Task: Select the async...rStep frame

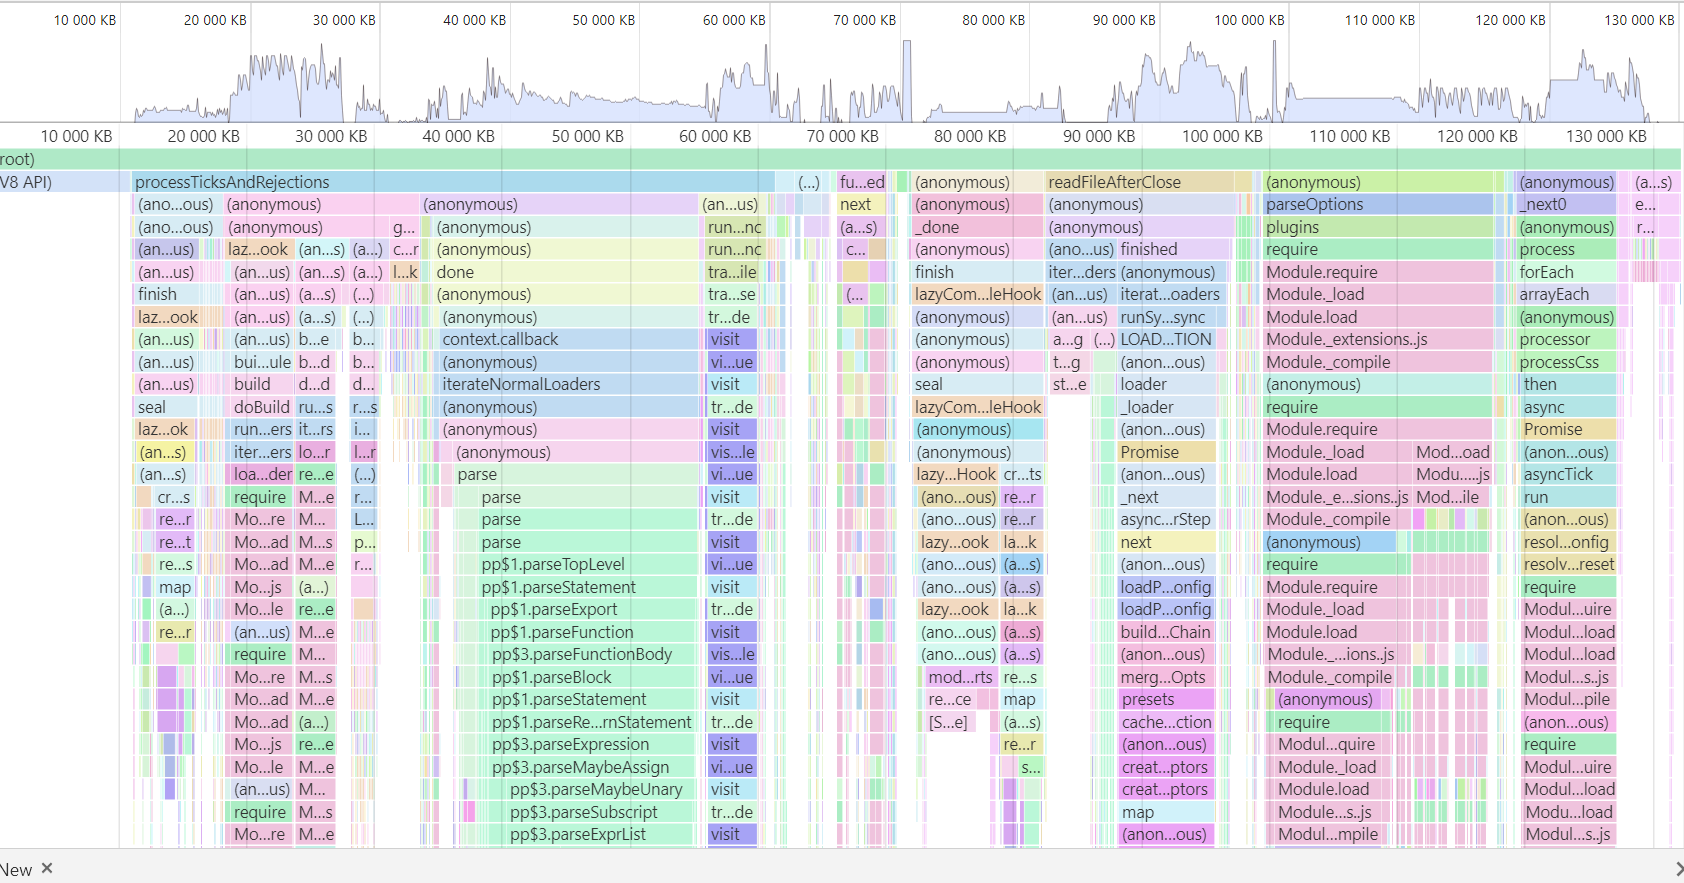Action: point(1166,519)
